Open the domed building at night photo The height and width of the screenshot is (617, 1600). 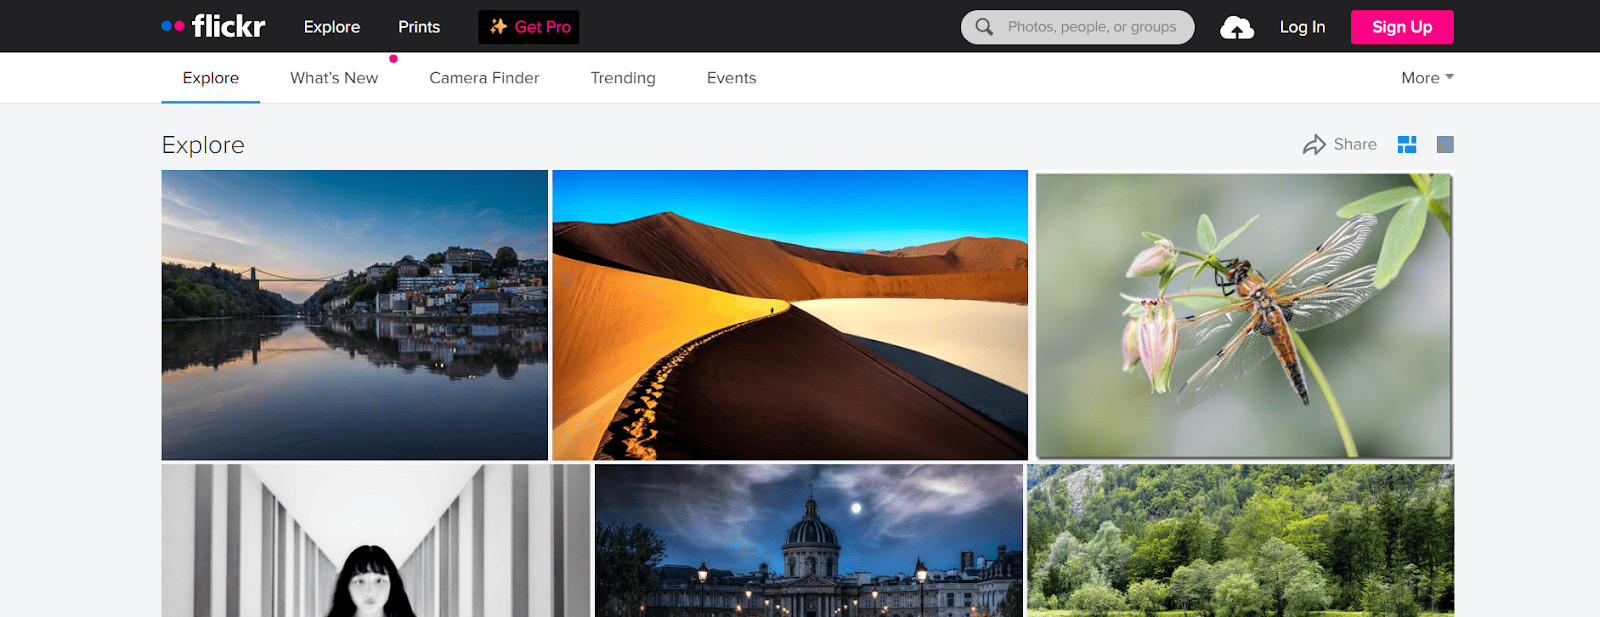[809, 540]
